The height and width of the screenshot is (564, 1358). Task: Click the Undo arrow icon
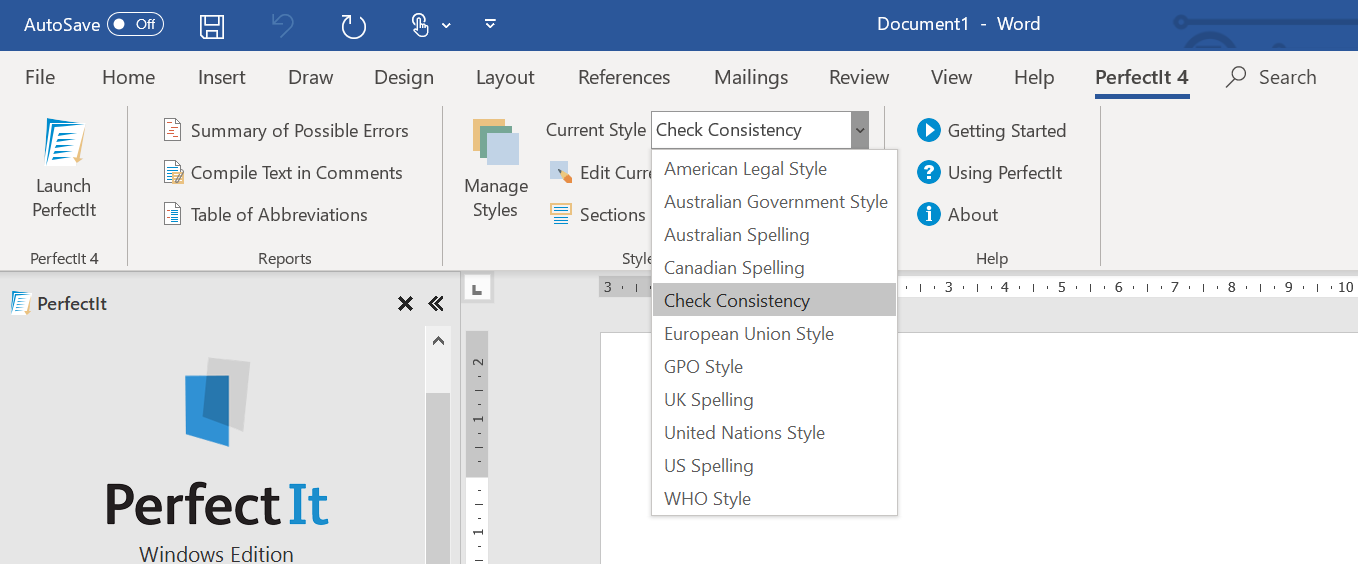click(283, 26)
